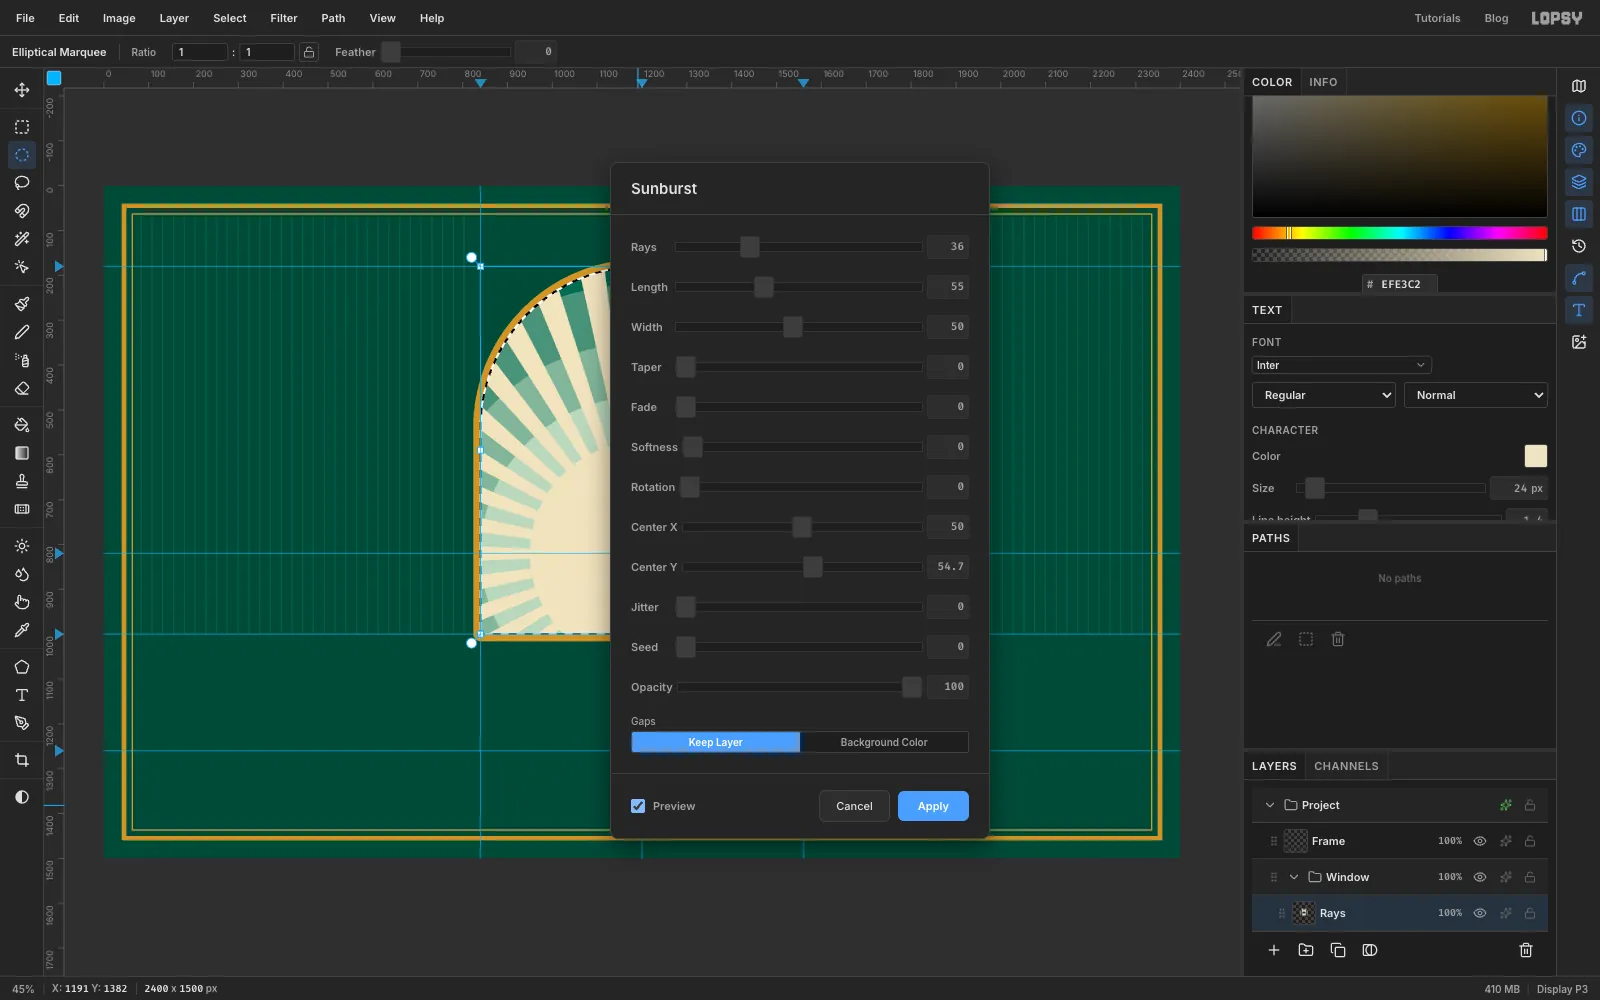Collapse the Project group
The height and width of the screenshot is (1000, 1600).
pos(1270,805)
